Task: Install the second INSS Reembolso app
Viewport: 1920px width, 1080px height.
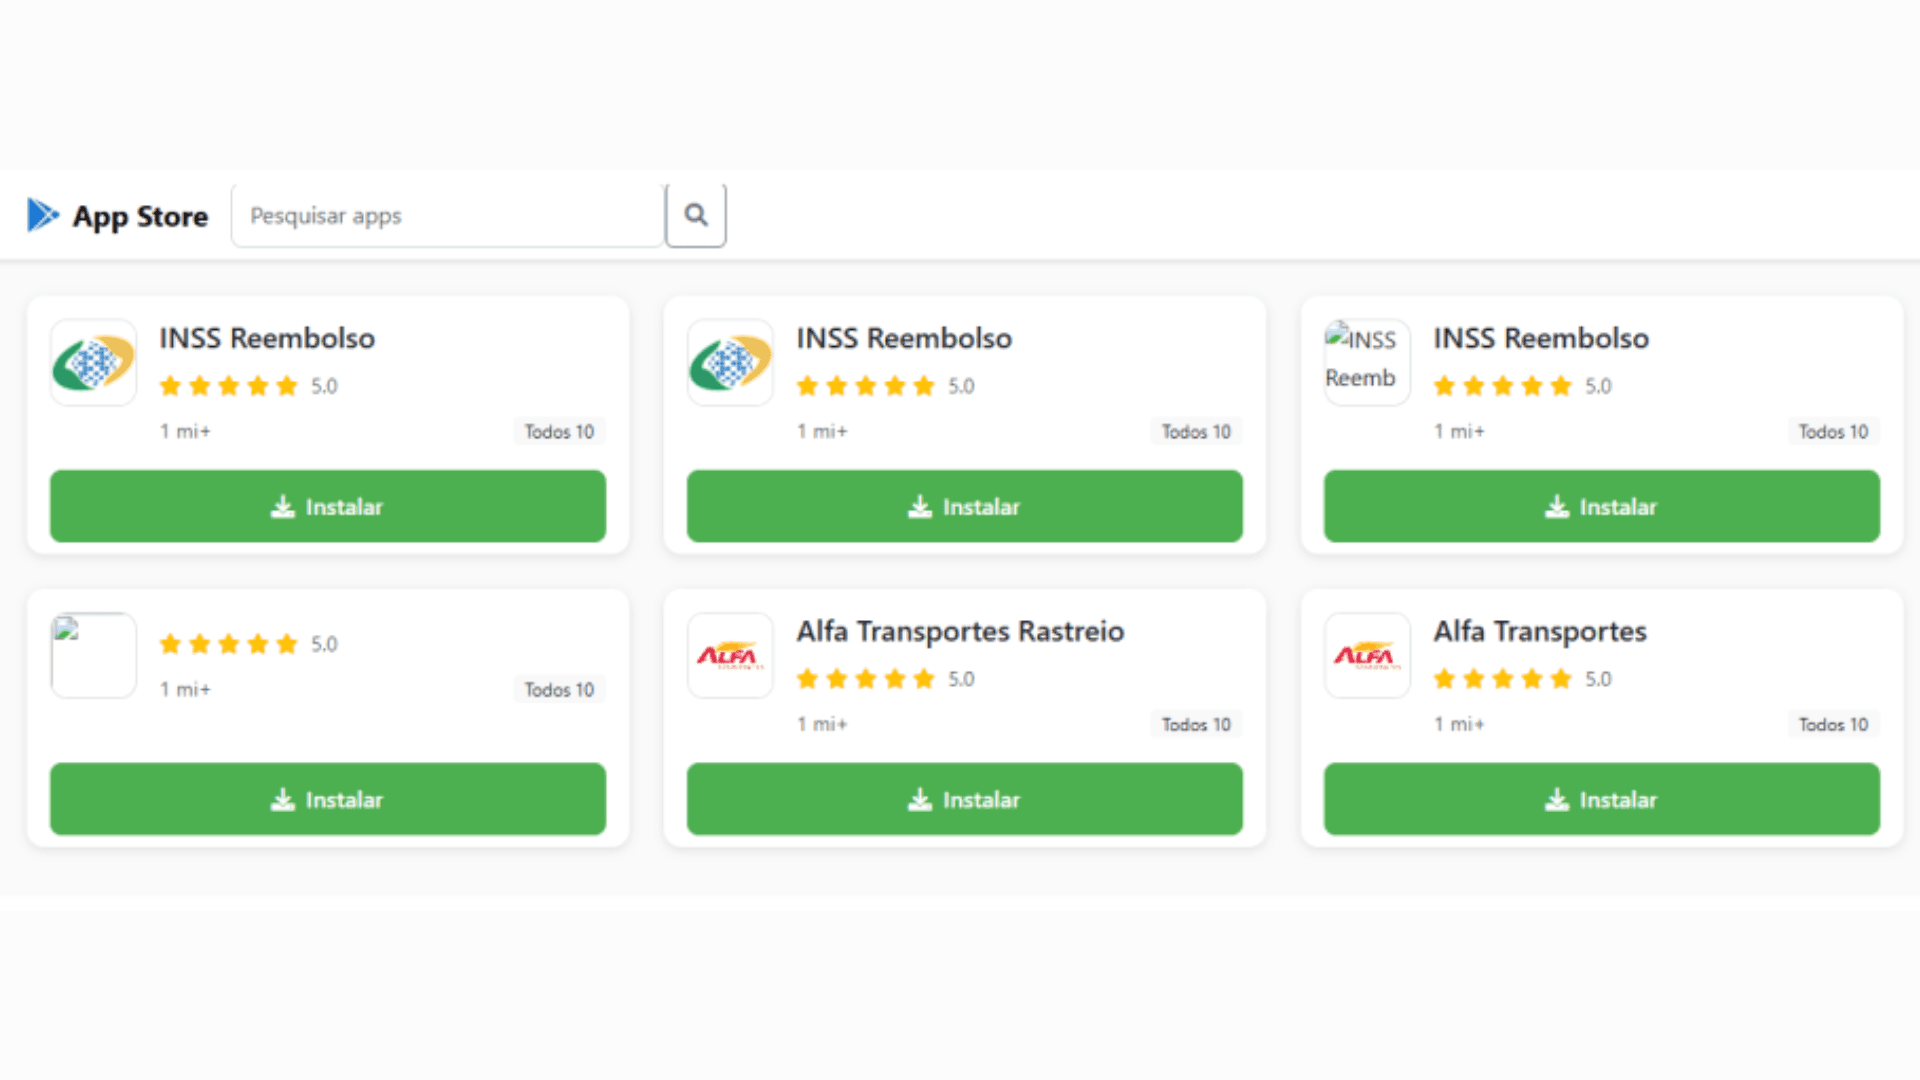Action: pyautogui.click(x=964, y=507)
